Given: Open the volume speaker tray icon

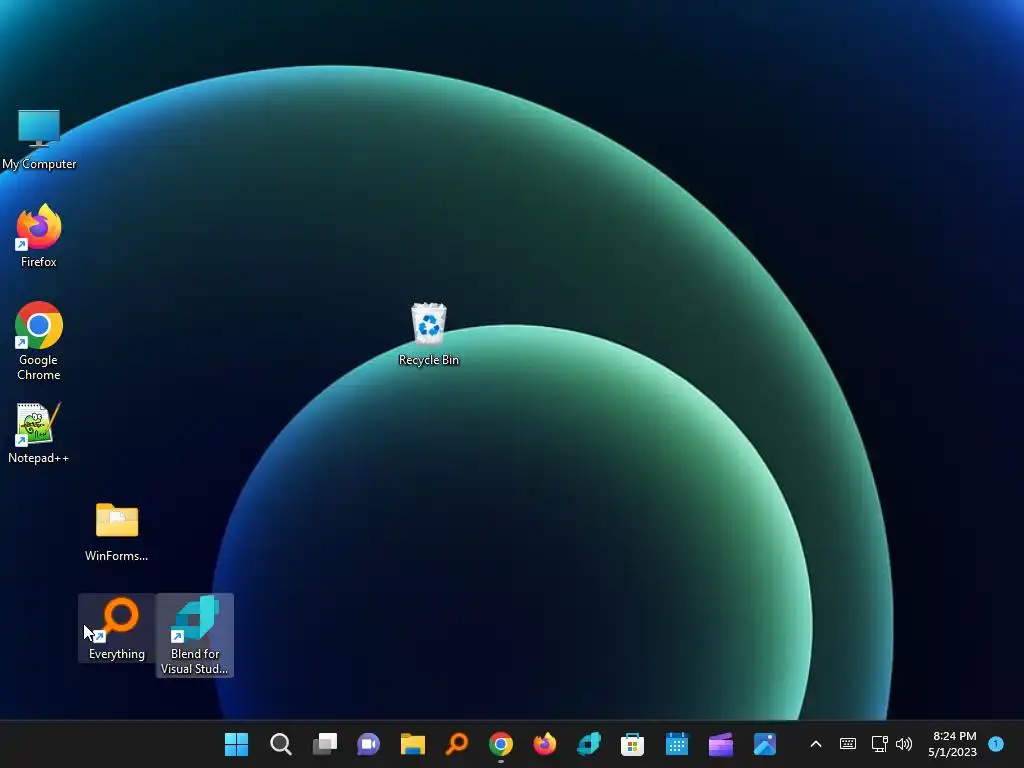Looking at the screenshot, I should [904, 744].
